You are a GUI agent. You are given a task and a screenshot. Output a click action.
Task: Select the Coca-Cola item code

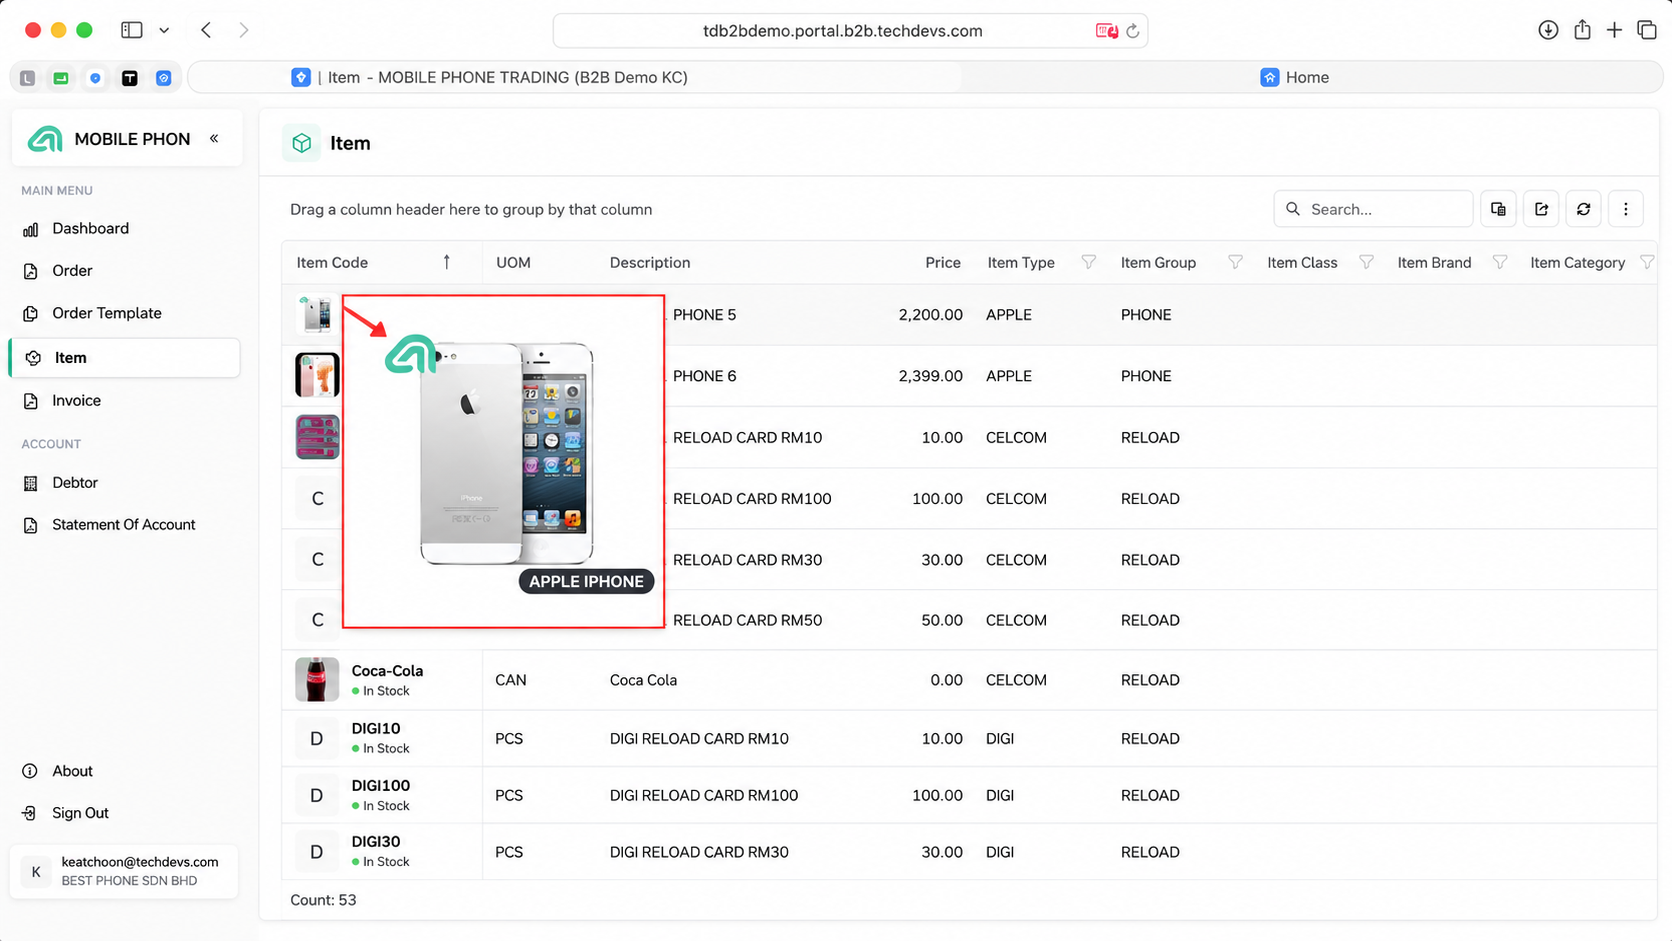tap(387, 671)
